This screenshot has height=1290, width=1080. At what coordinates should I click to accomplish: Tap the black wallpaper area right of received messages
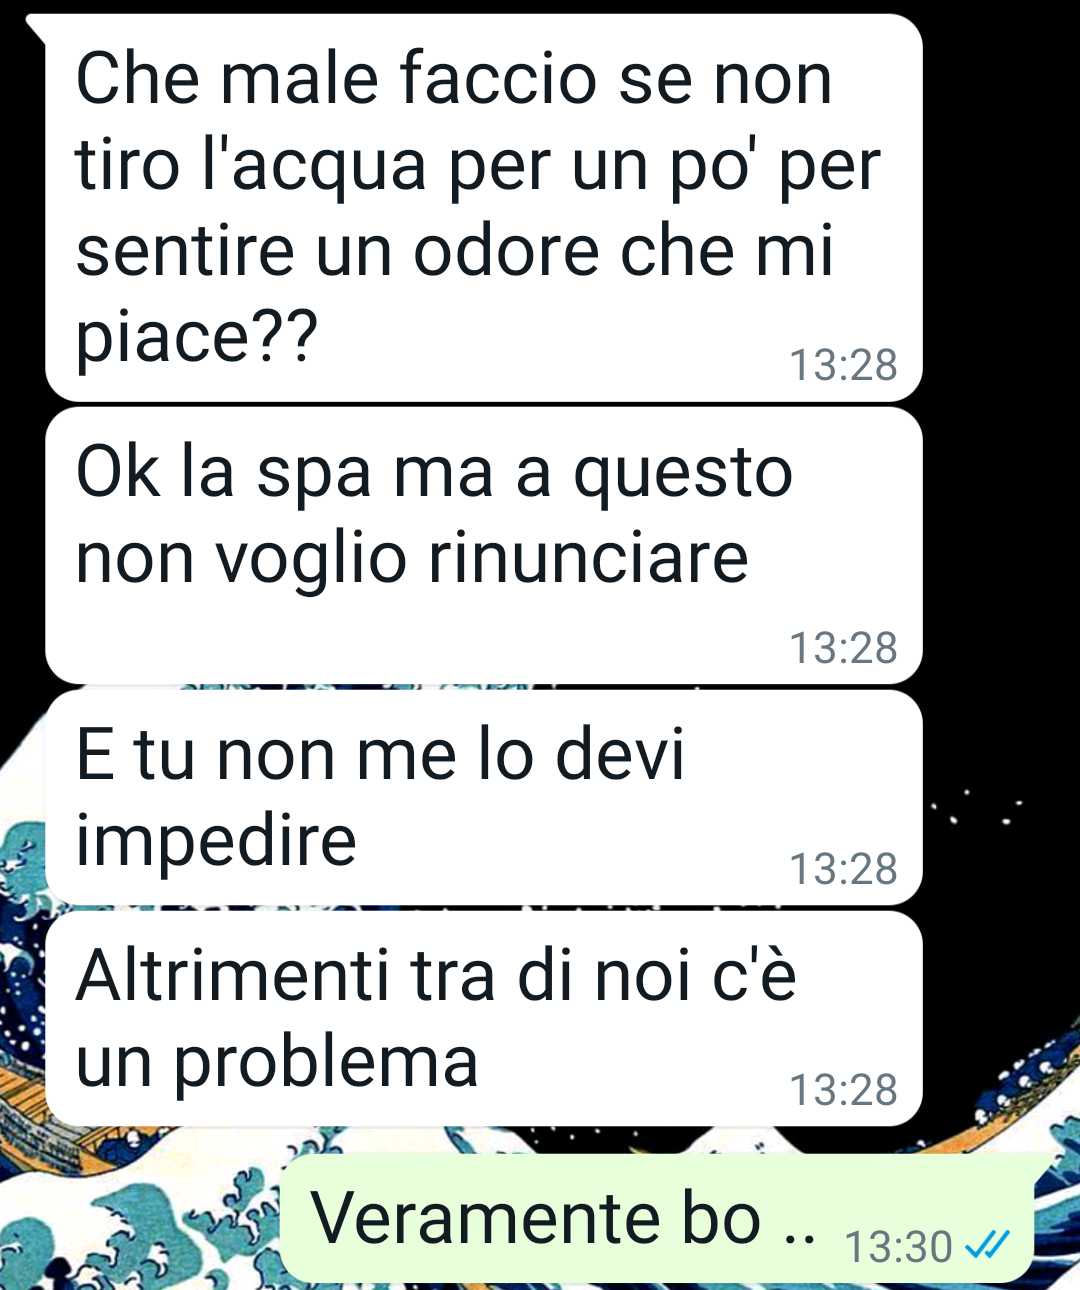(x=1000, y=400)
